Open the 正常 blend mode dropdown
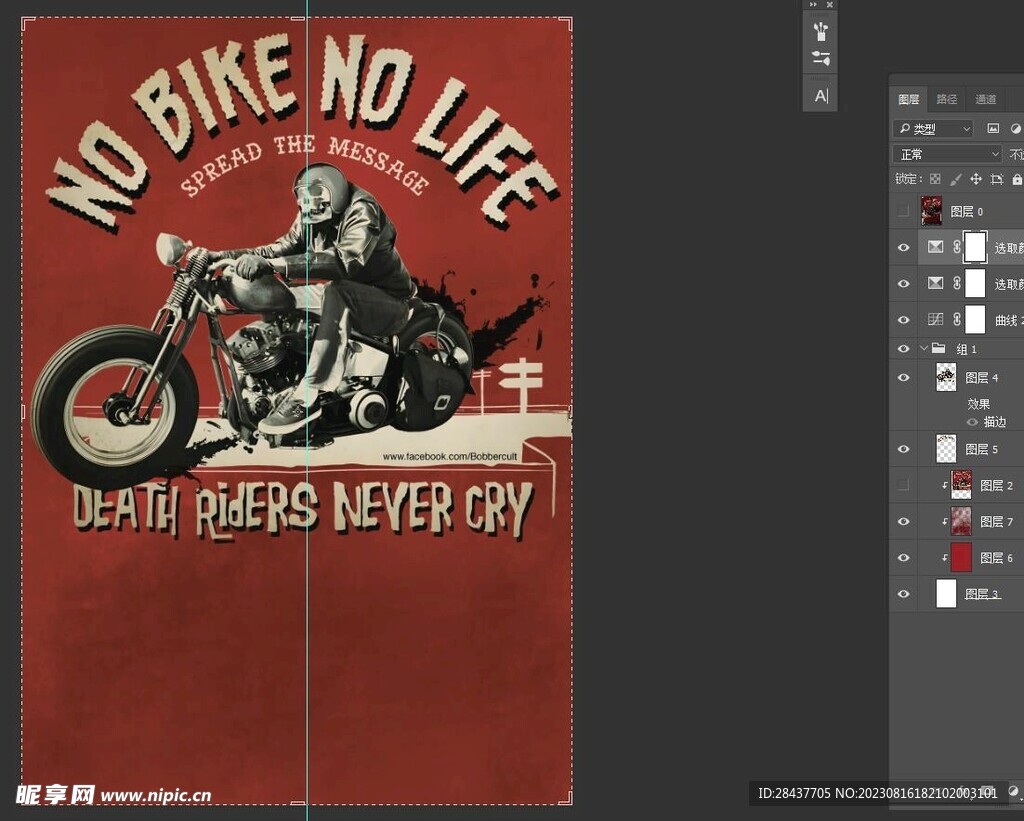1024x821 pixels. 947,154
